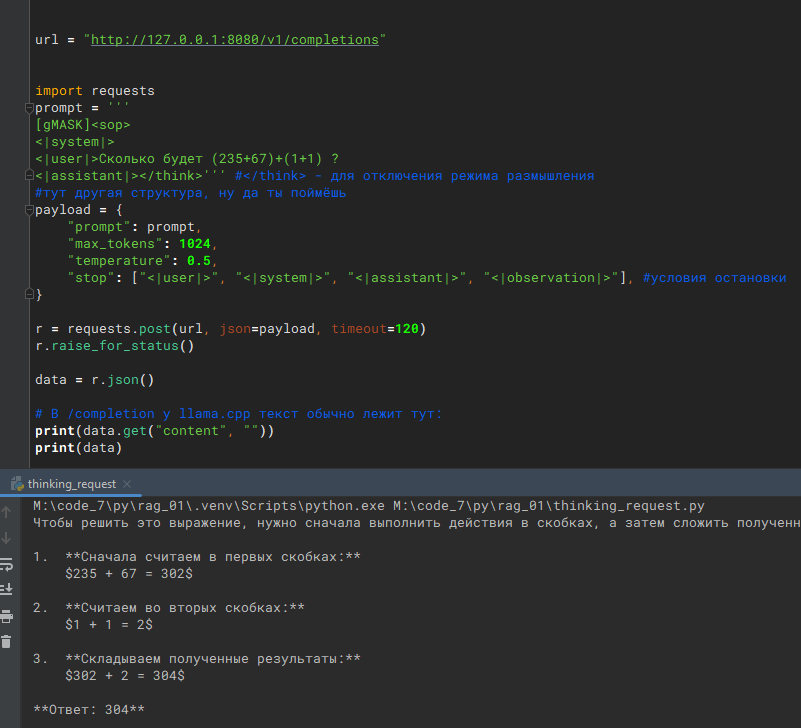Click the up arrow in Run panel
Image resolution: width=801 pixels, height=728 pixels.
6,513
